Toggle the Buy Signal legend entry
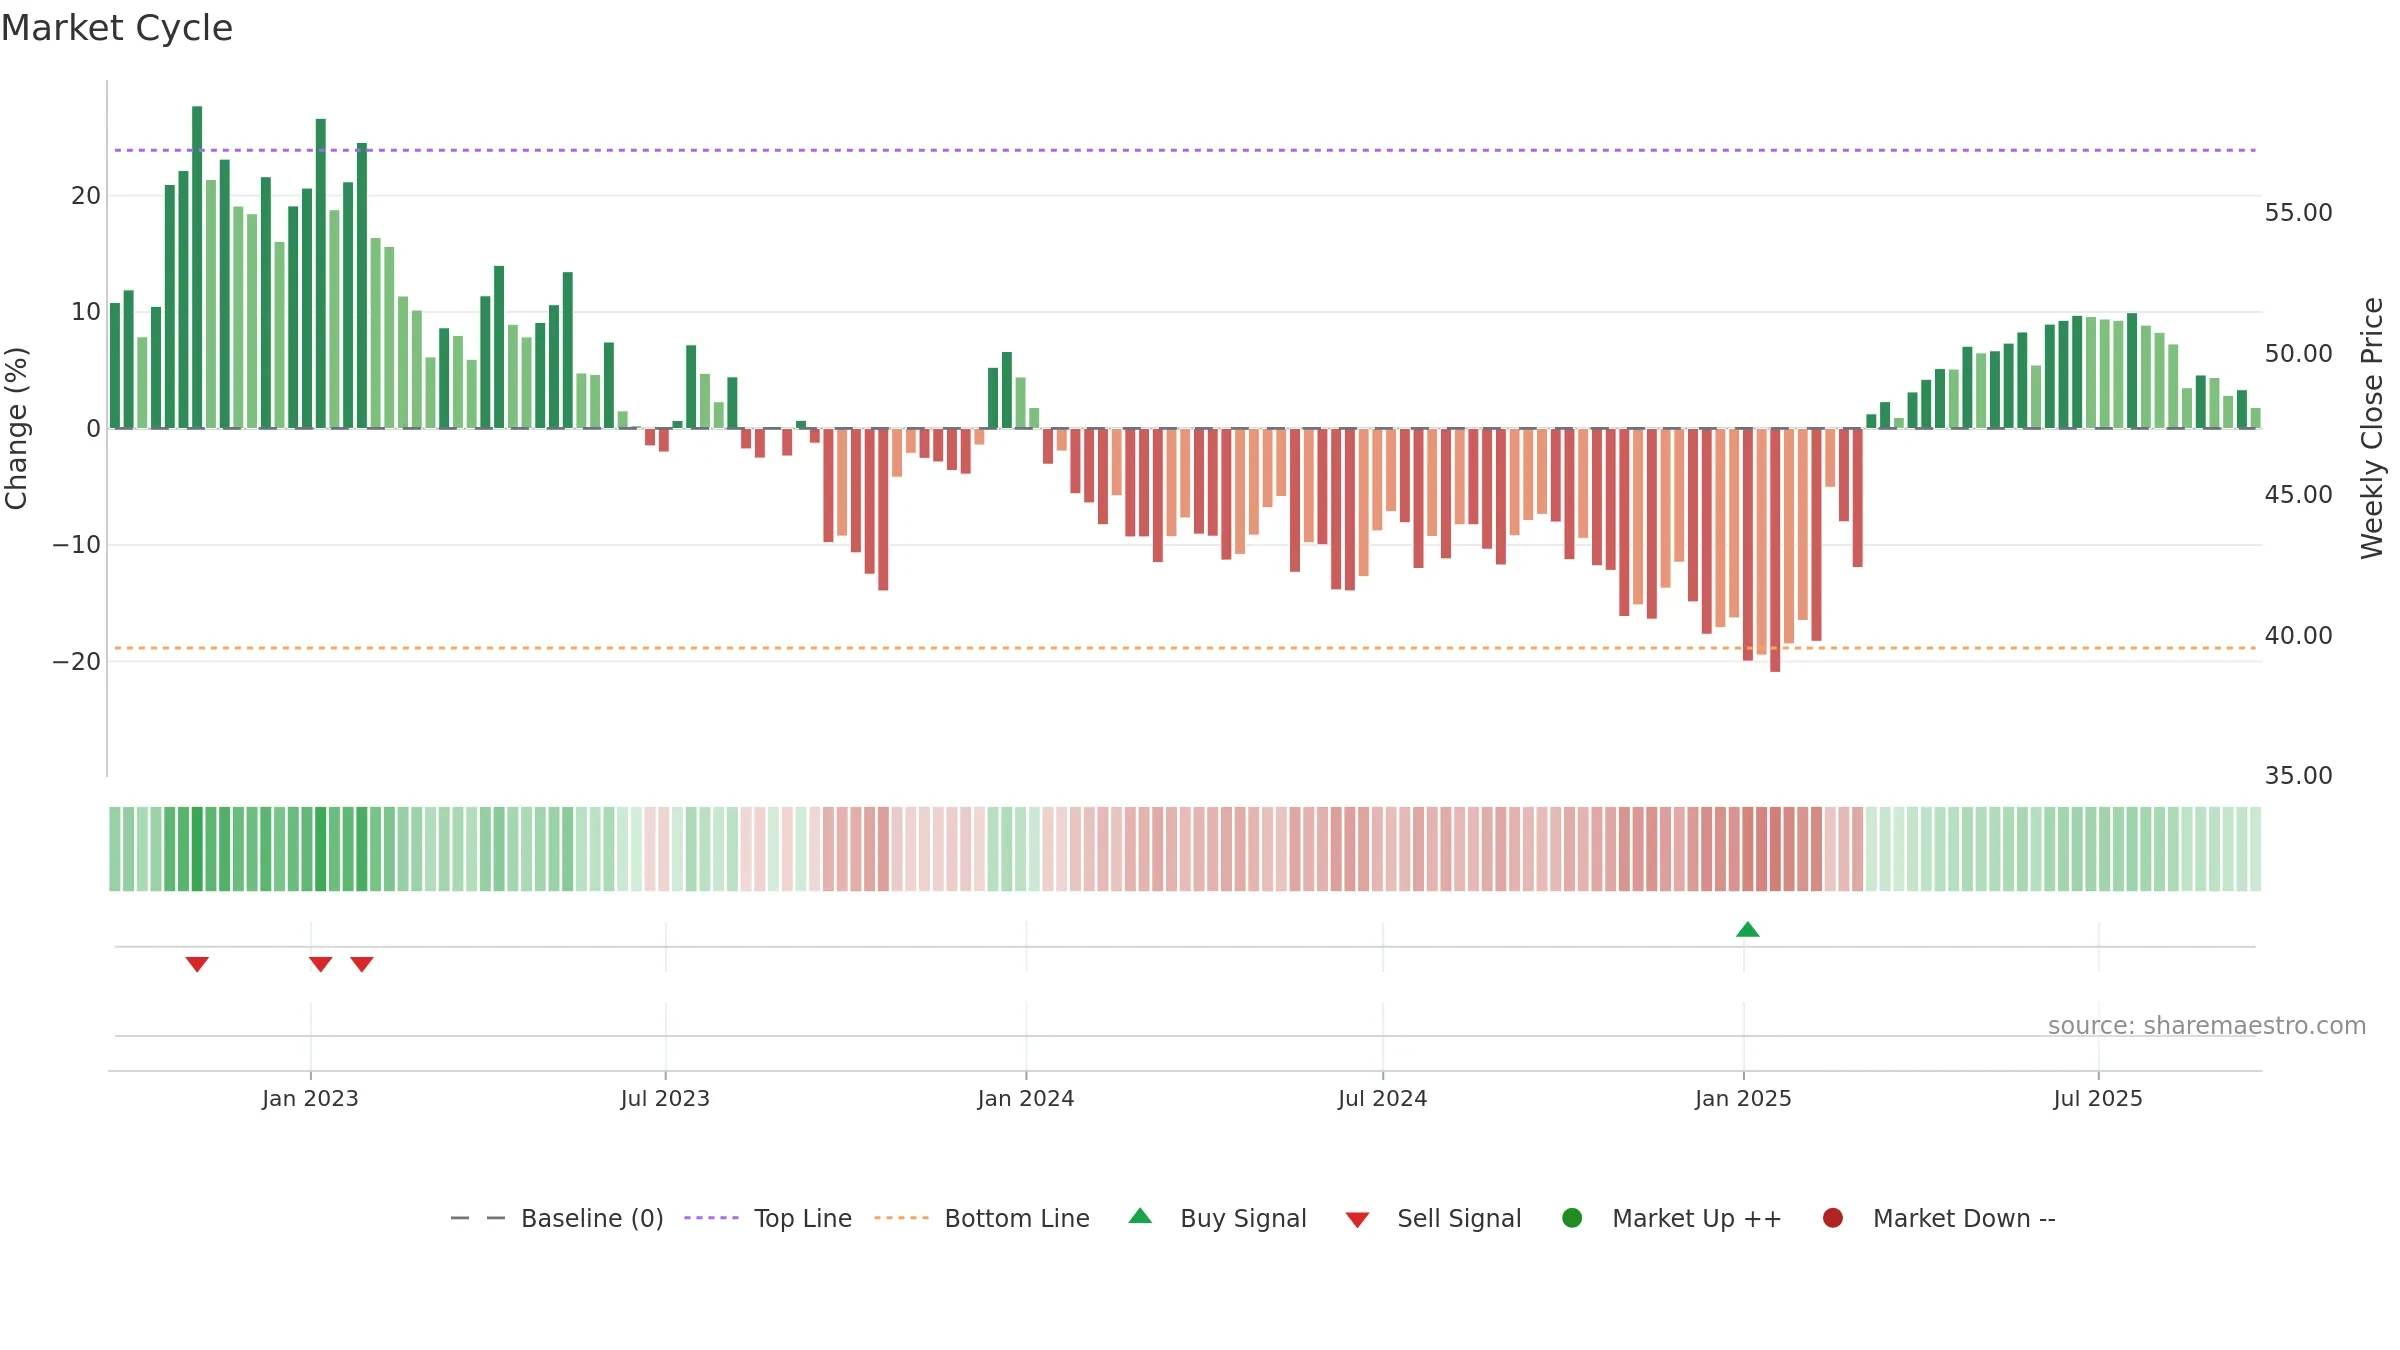 1217,1218
